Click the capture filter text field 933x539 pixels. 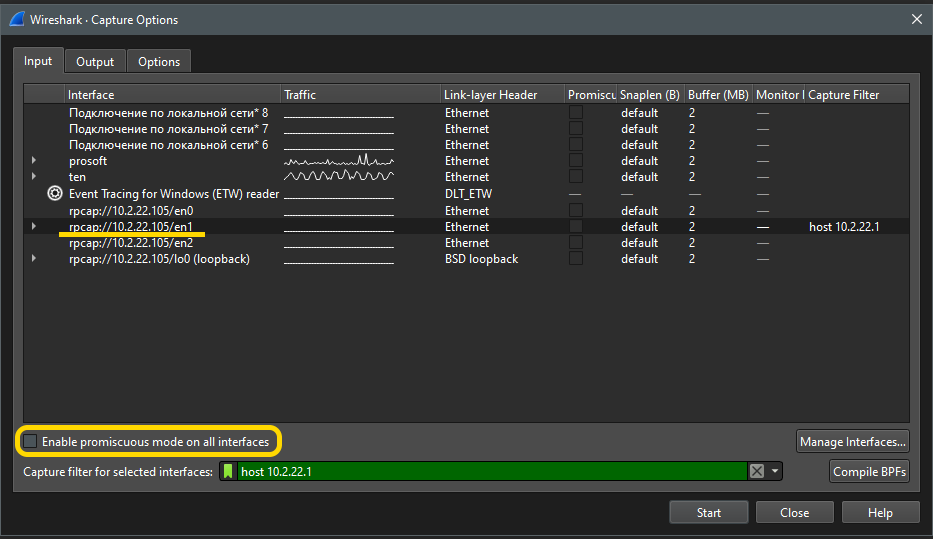tap(492, 471)
